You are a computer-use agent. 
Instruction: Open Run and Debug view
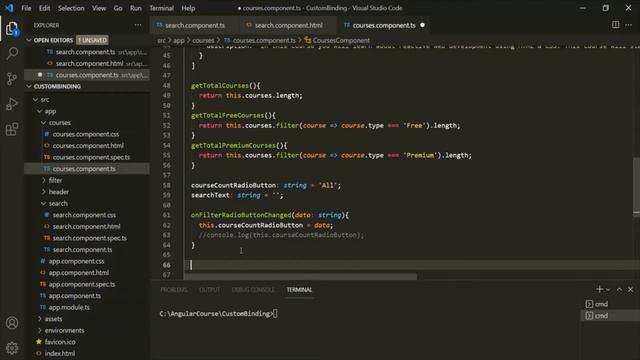pyautogui.click(x=12, y=104)
